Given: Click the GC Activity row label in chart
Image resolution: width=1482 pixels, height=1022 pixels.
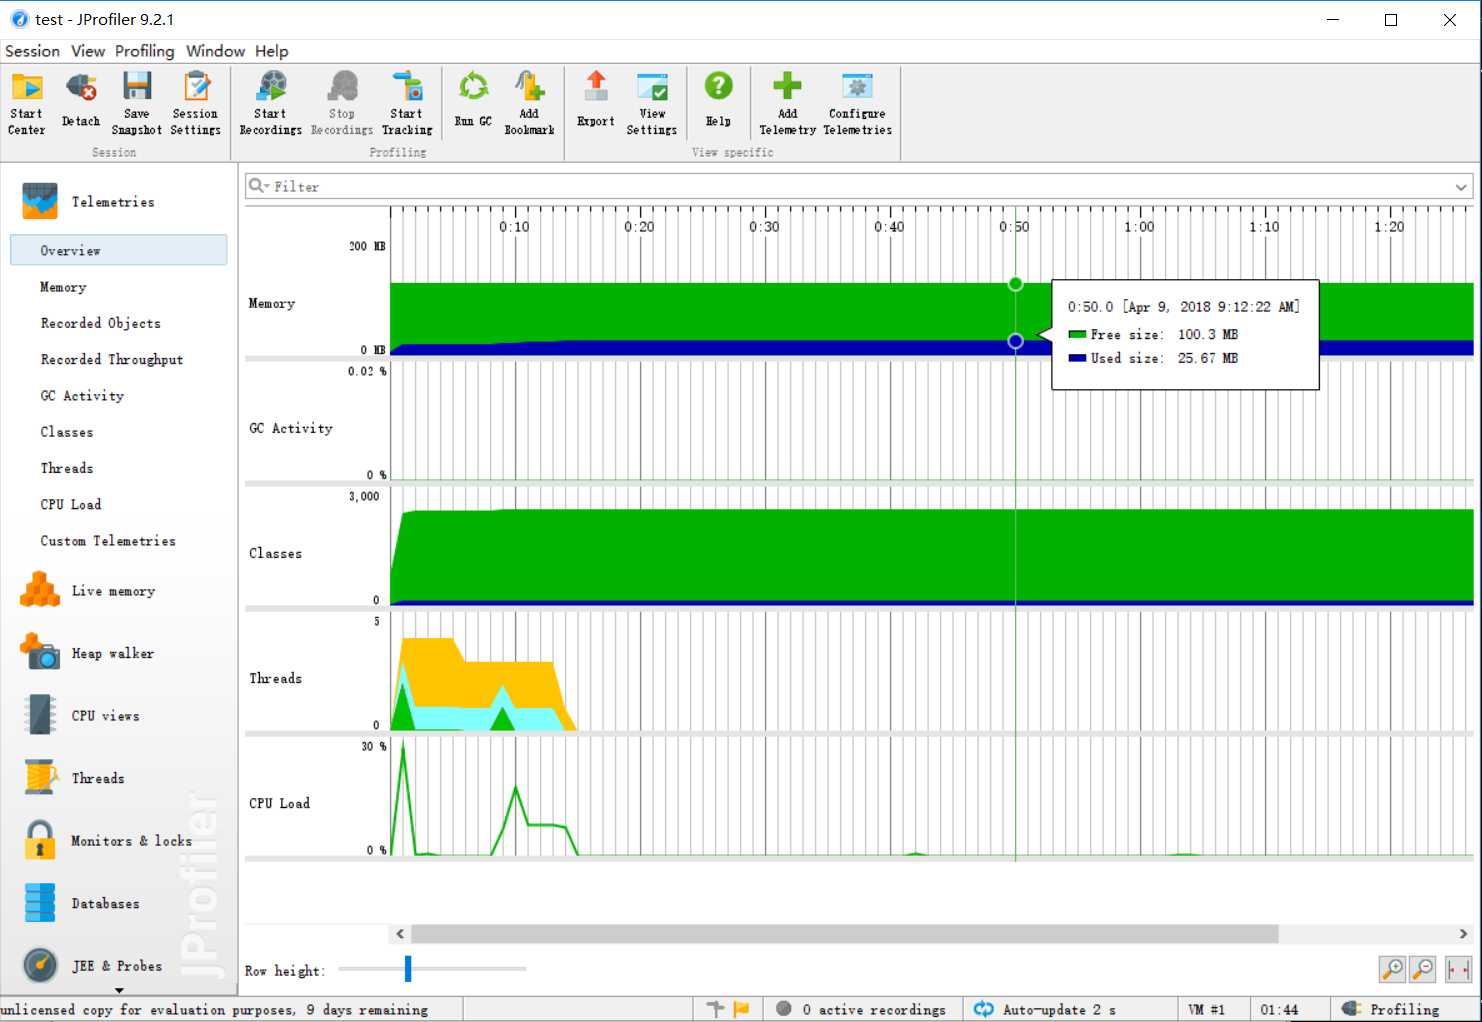Looking at the screenshot, I should 291,428.
